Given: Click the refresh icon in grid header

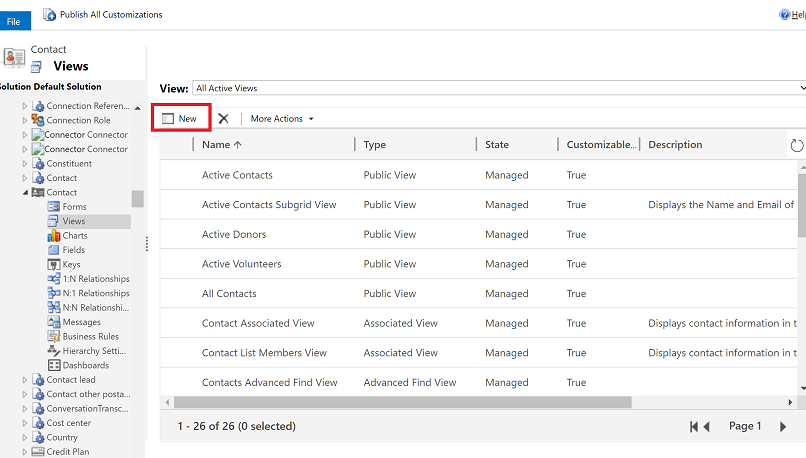Looking at the screenshot, I should [796, 145].
